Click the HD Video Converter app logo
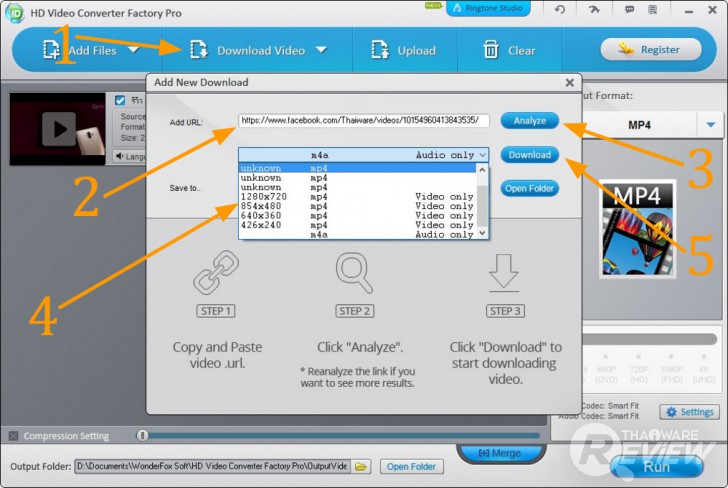The width and height of the screenshot is (728, 488). 14,13
